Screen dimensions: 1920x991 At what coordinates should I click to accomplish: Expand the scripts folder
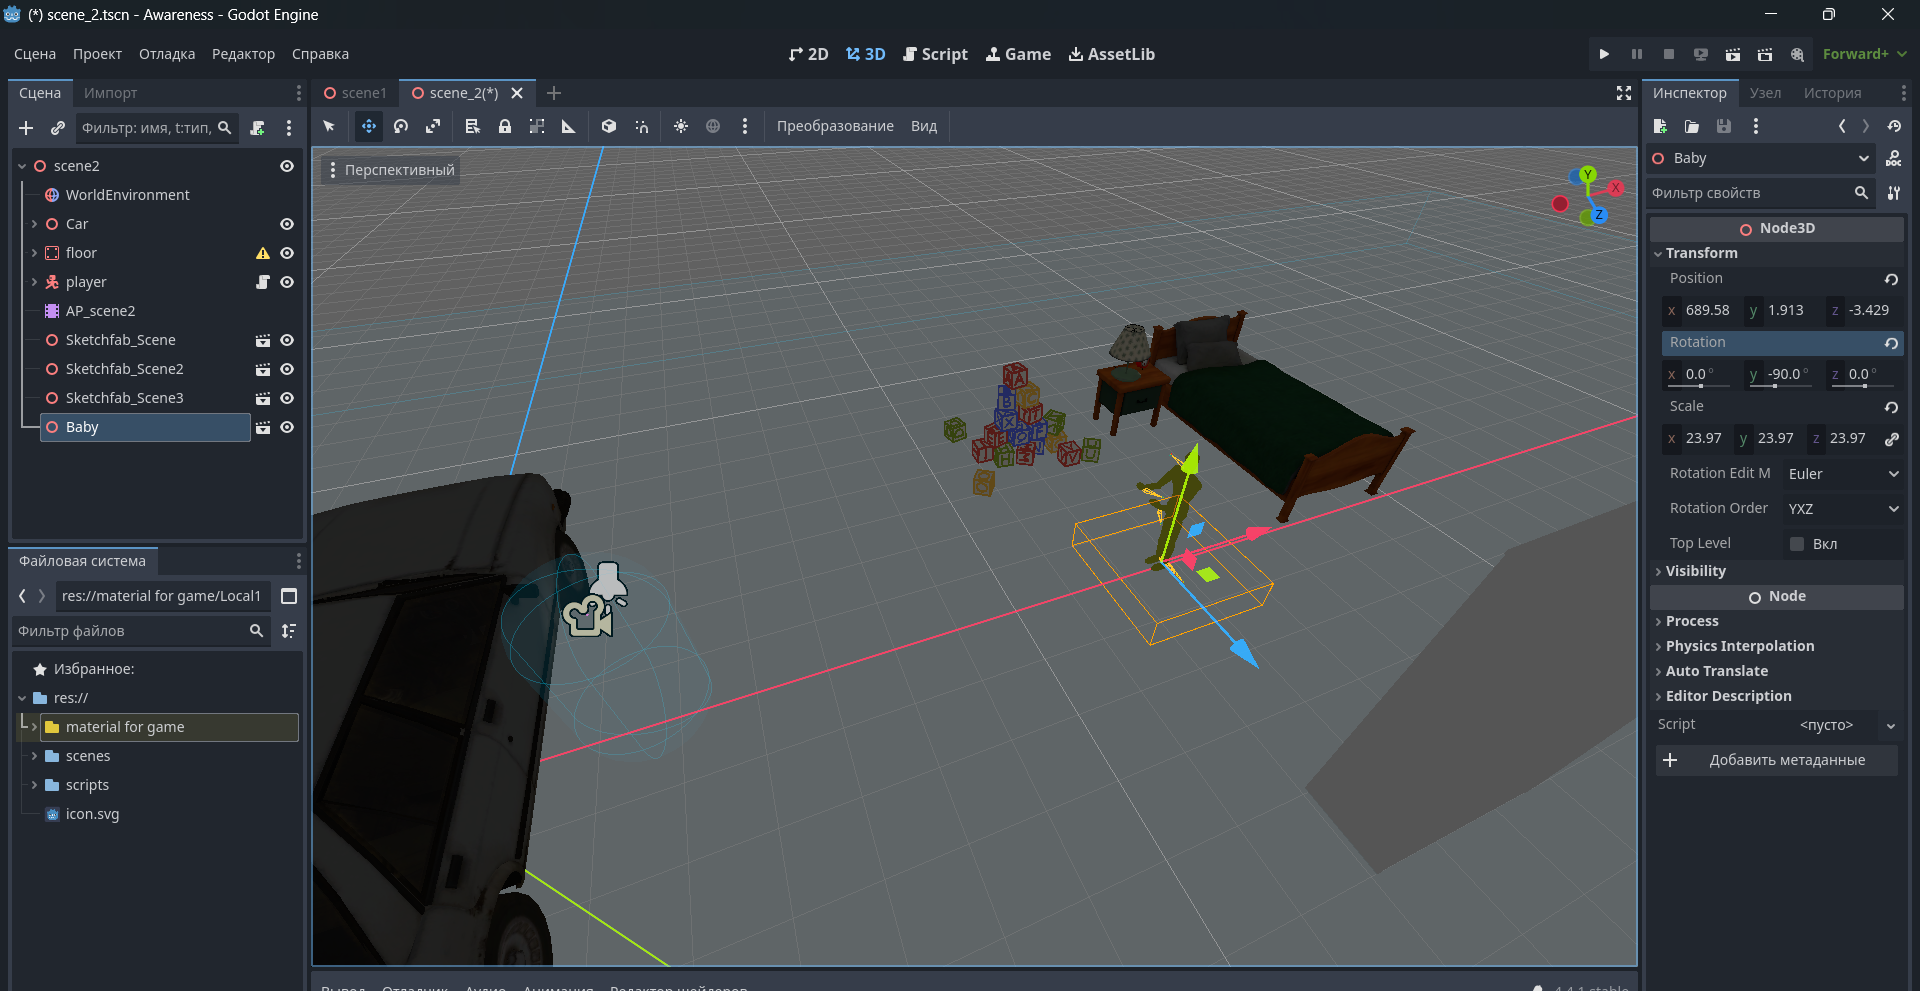34,785
